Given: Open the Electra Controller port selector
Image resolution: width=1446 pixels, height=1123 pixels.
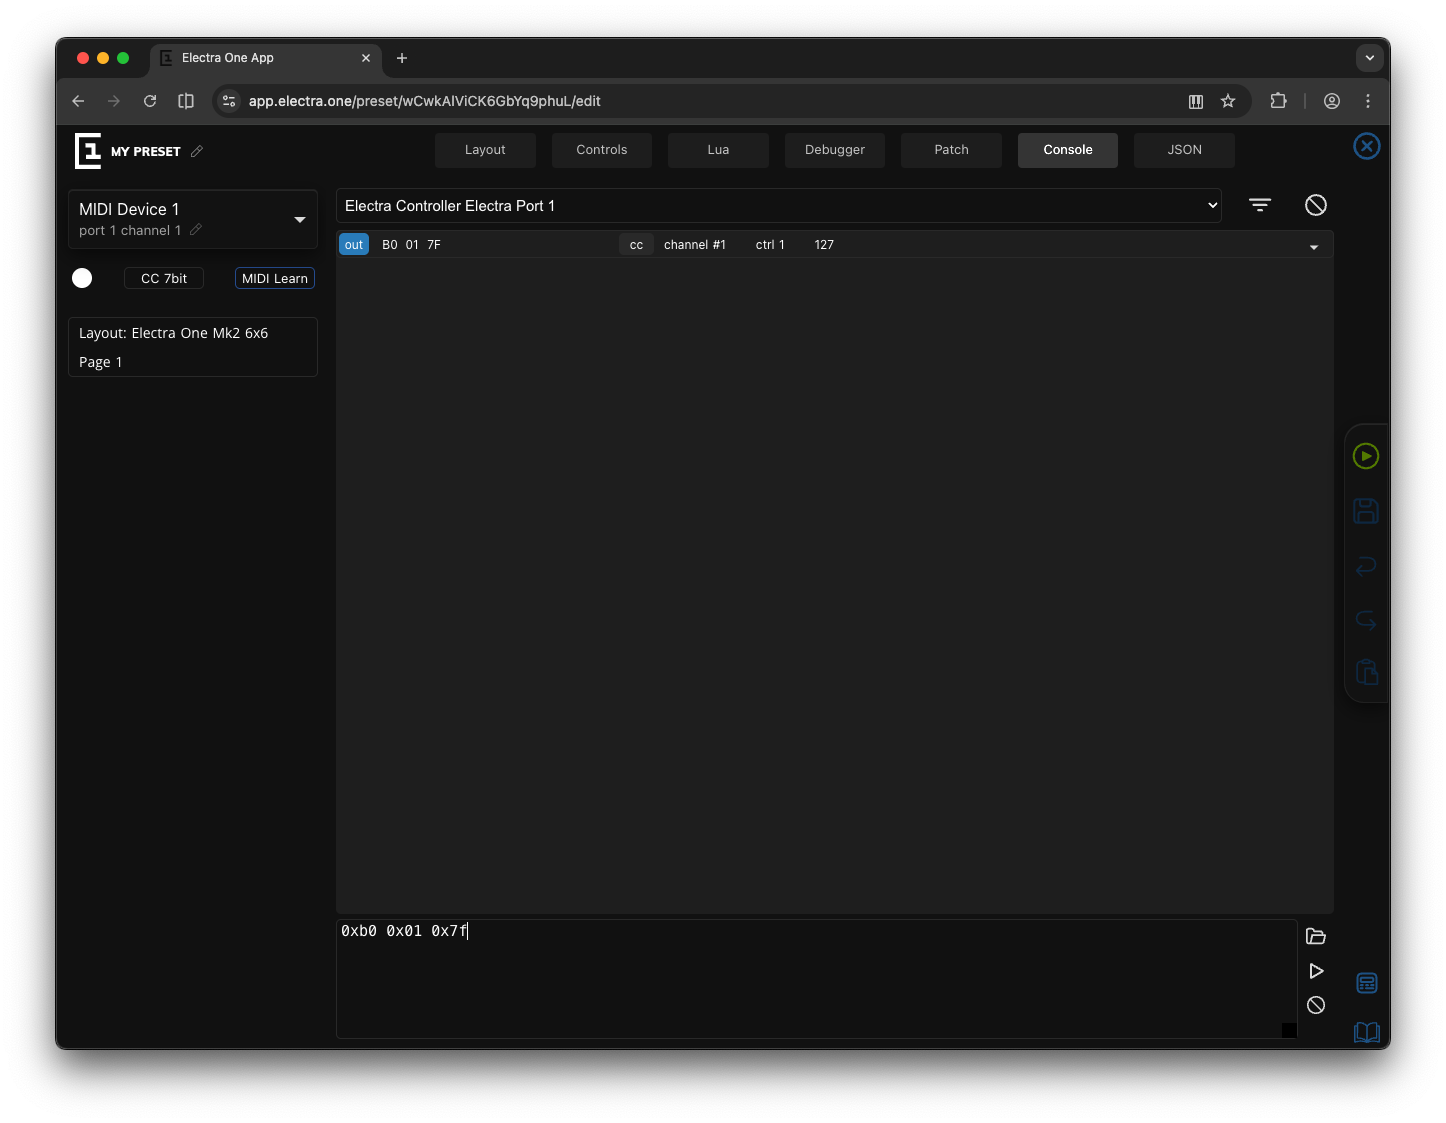Looking at the screenshot, I should (778, 206).
